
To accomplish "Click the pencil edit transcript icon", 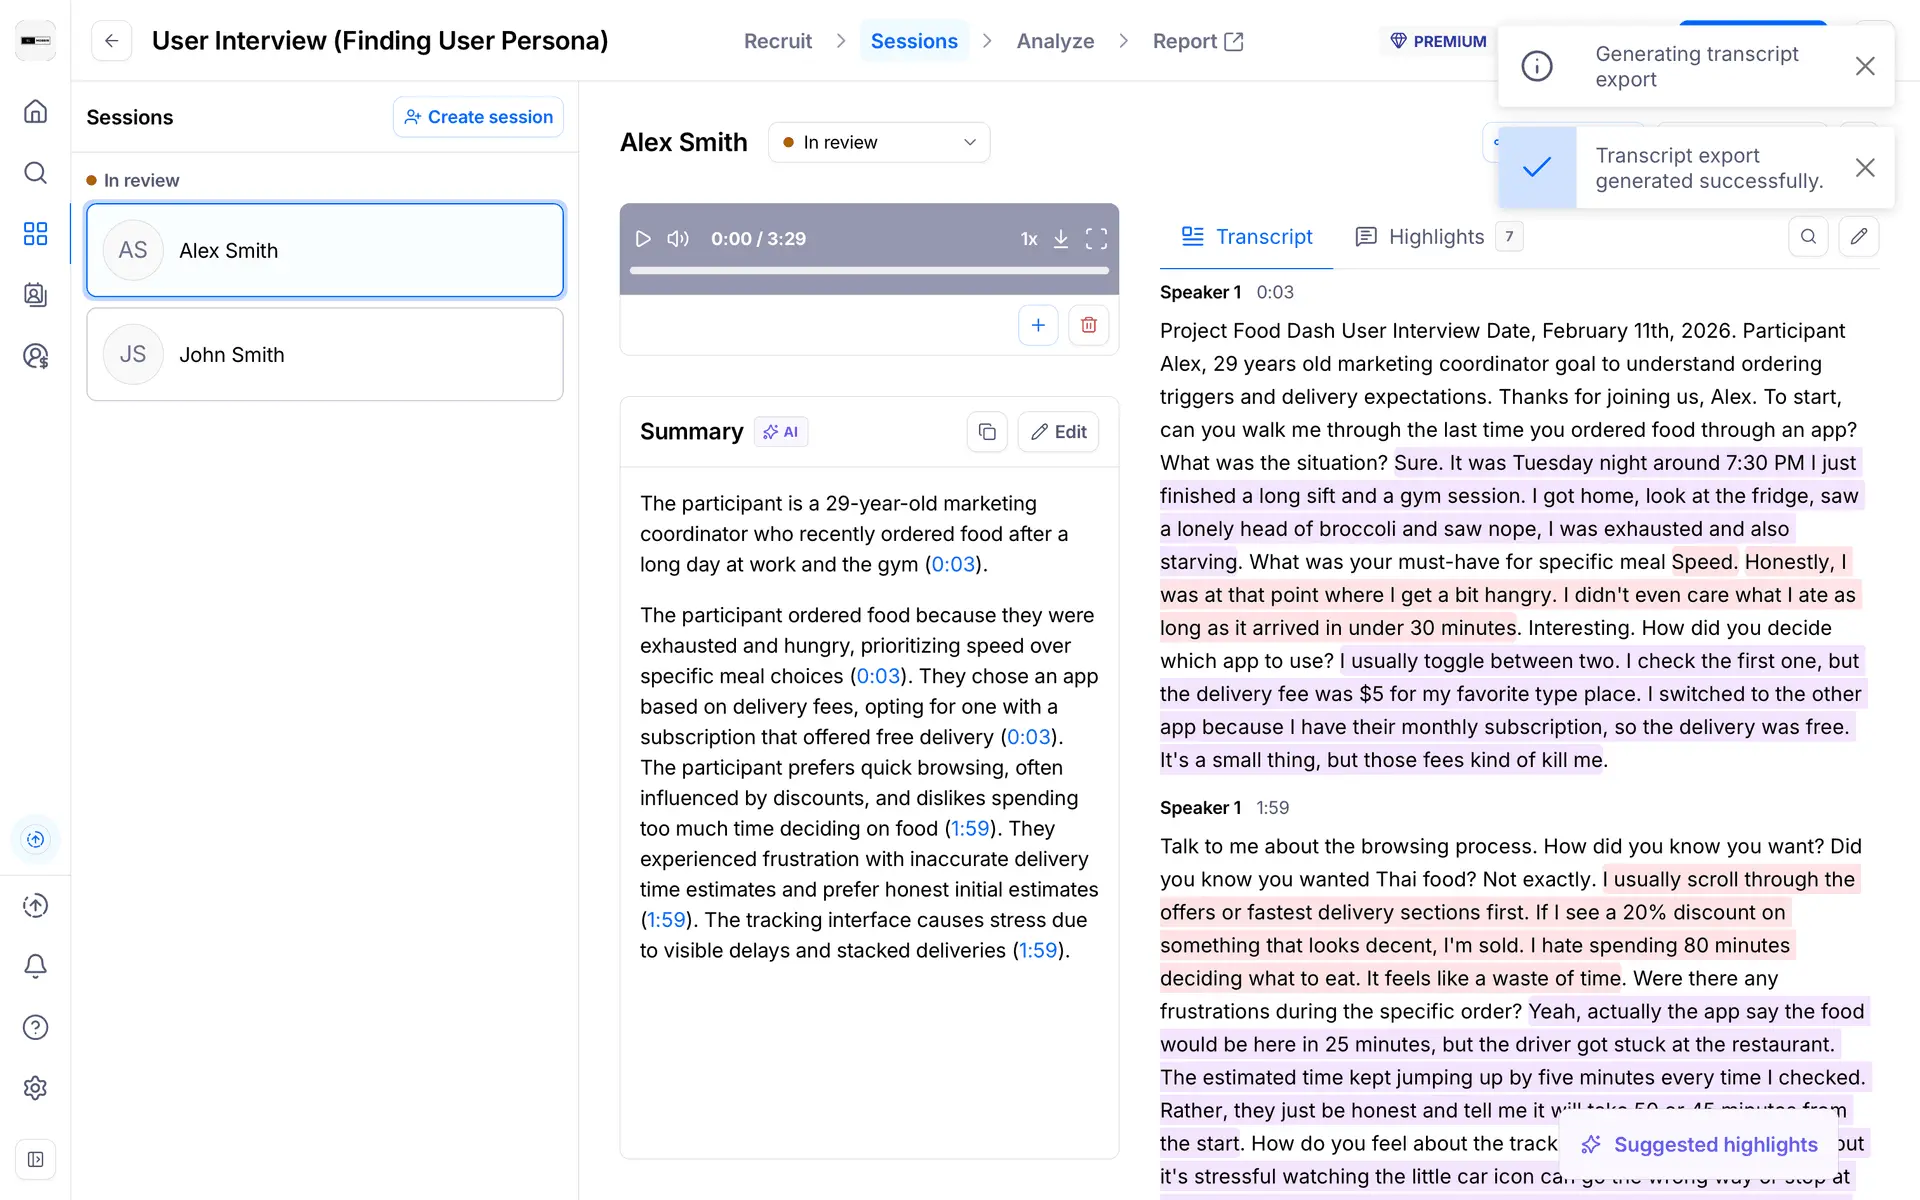I will [1858, 237].
